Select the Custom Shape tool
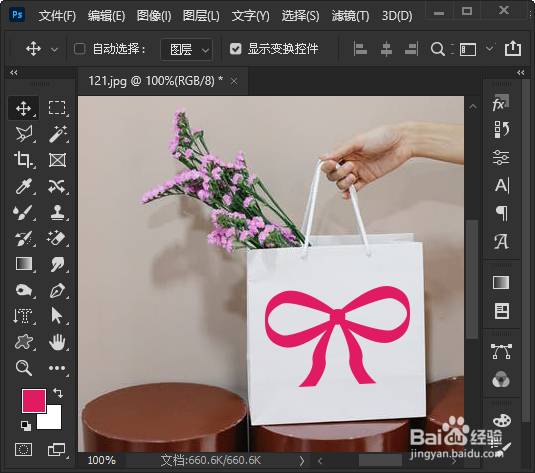This screenshot has width=535, height=473. click(x=24, y=342)
